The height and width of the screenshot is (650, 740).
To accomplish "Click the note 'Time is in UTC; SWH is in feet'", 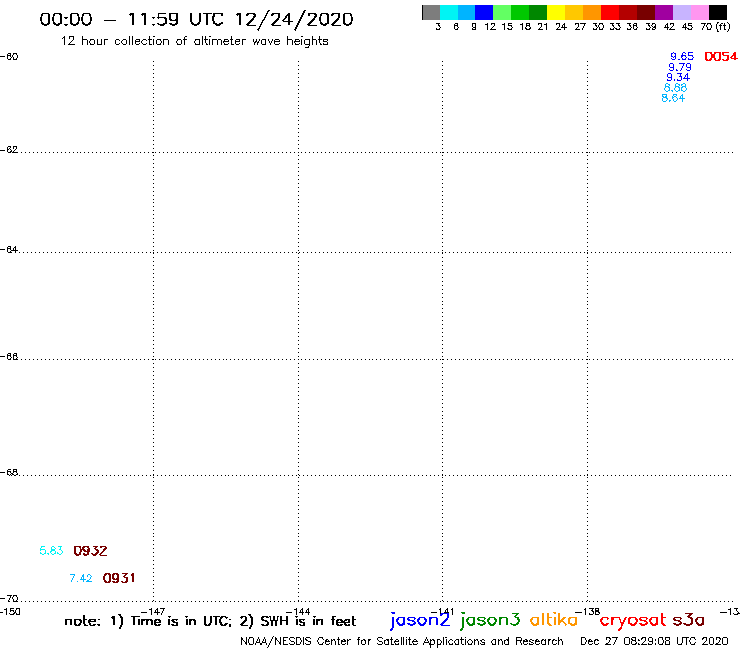I will 210,621.
